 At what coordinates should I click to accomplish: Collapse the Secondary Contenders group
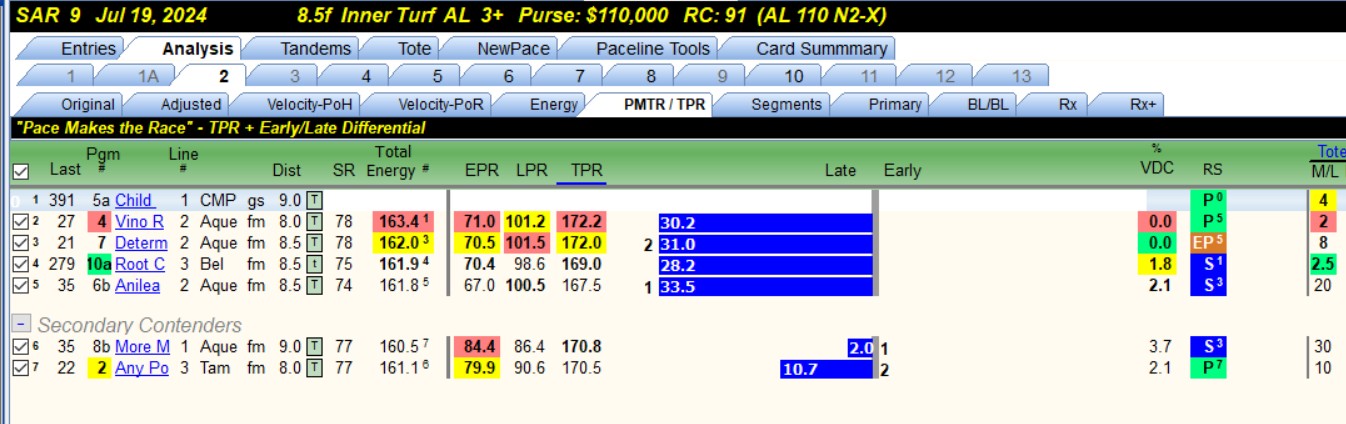[21, 325]
